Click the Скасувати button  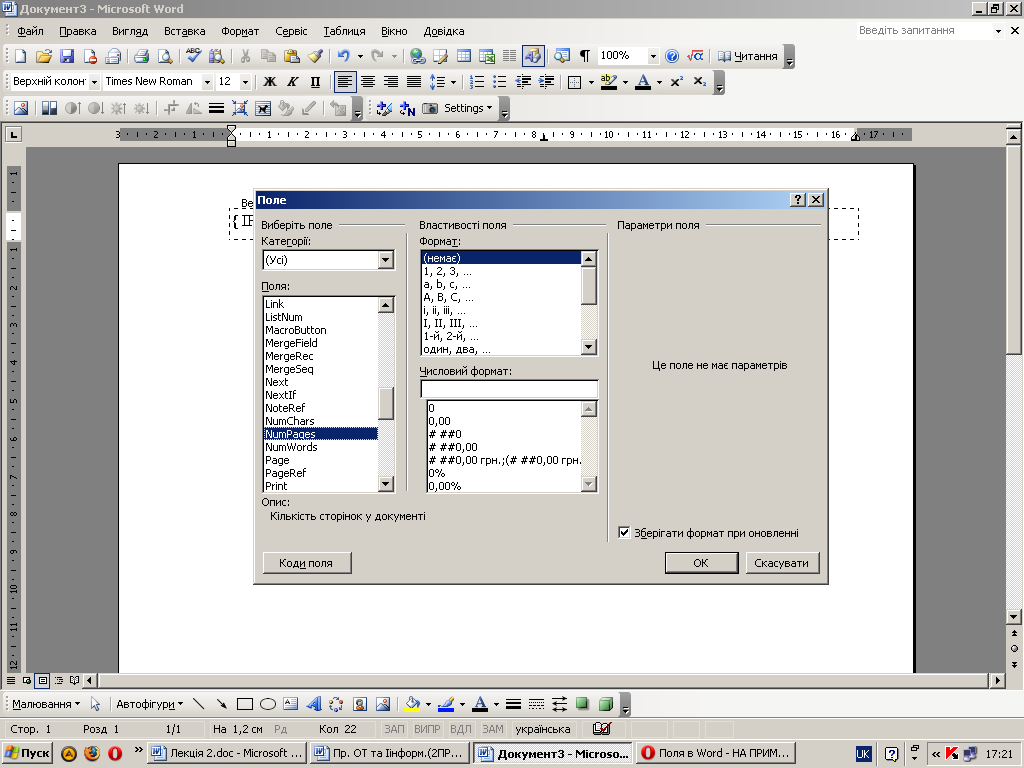click(x=782, y=563)
